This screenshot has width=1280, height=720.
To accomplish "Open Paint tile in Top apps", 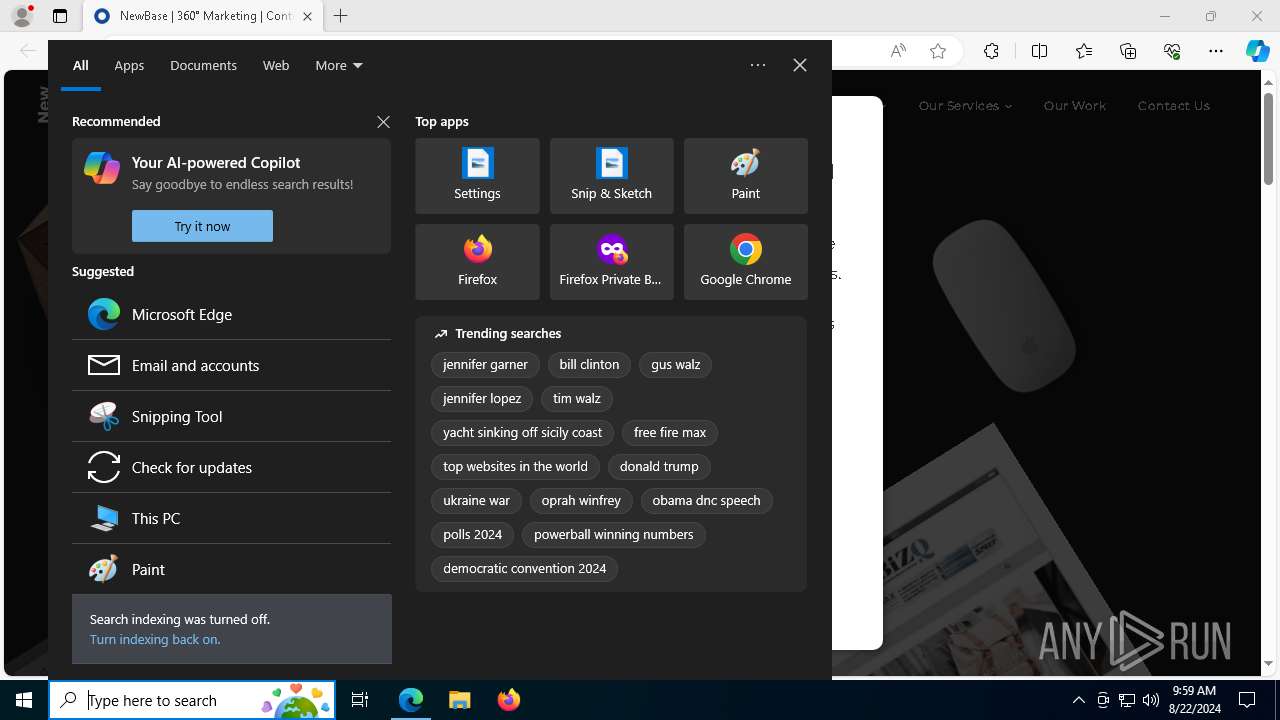I will click(x=745, y=176).
